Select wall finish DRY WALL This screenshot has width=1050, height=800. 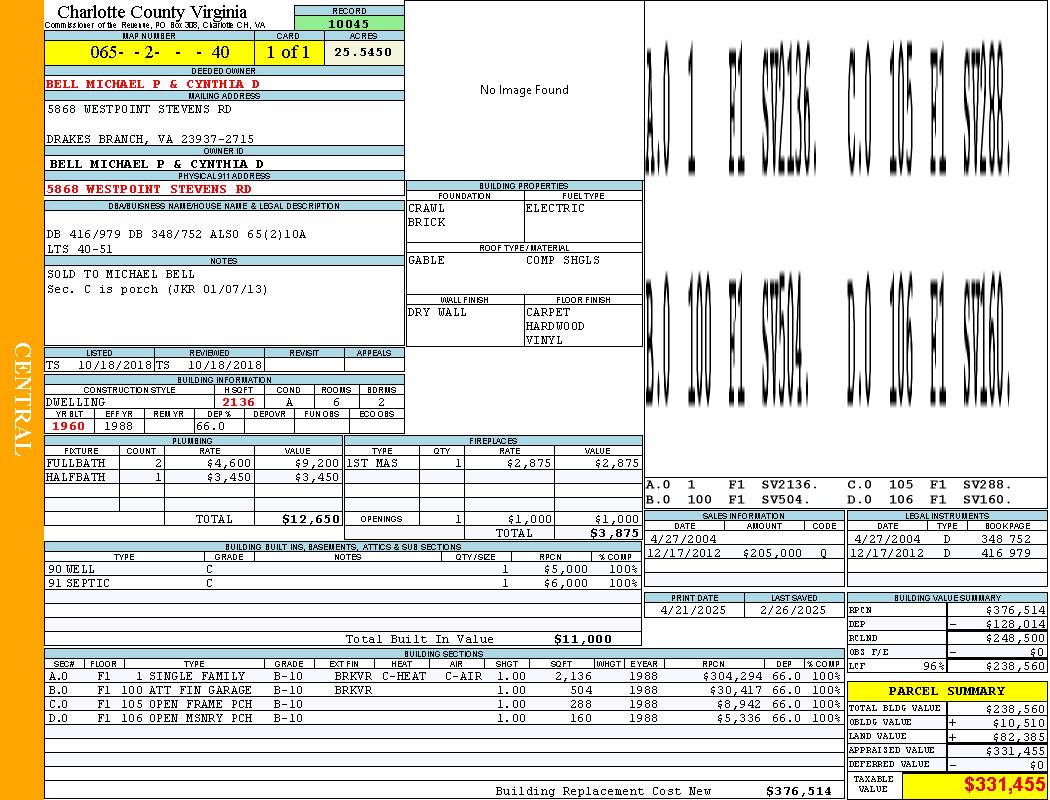pos(437,312)
